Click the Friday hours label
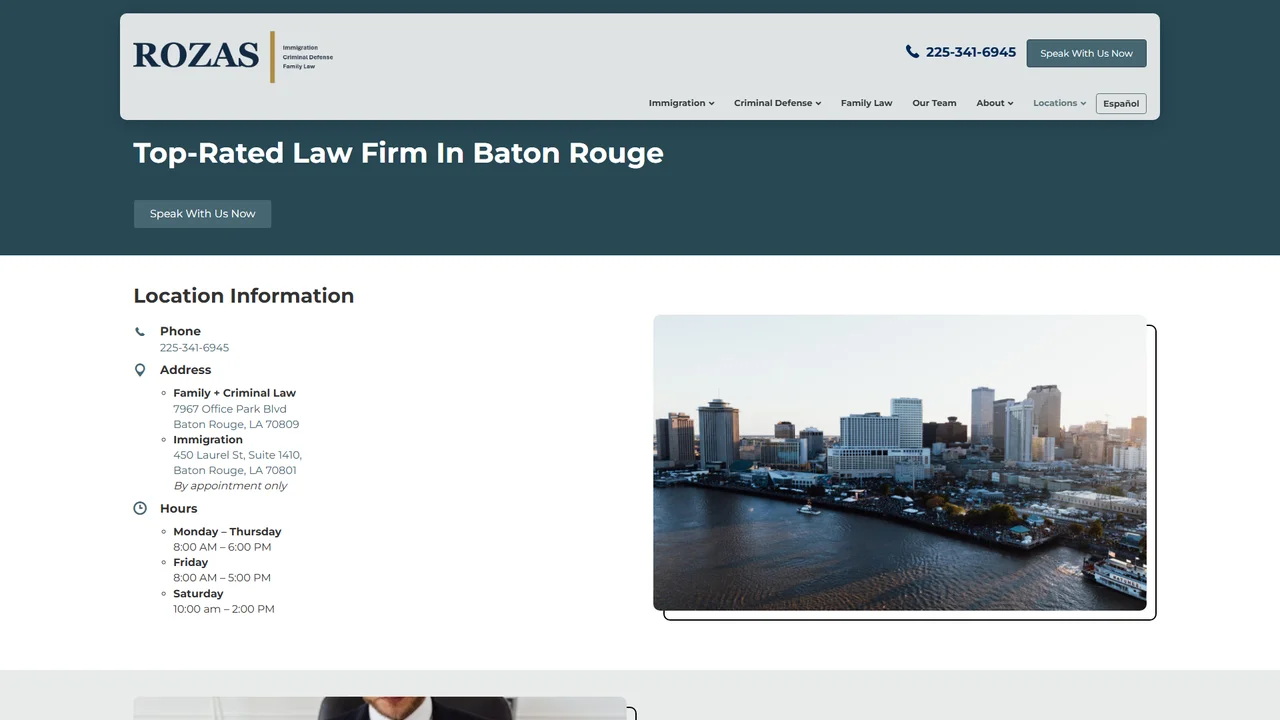1280x720 pixels. click(190, 563)
